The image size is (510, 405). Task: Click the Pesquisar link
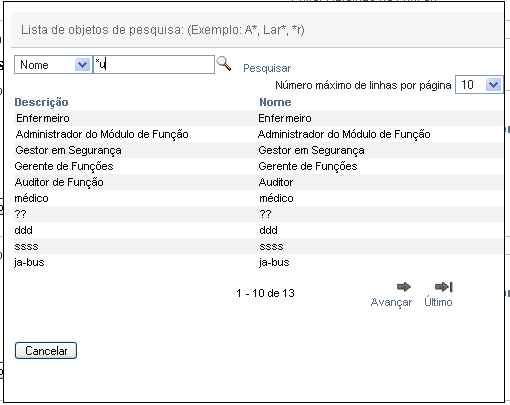point(267,68)
